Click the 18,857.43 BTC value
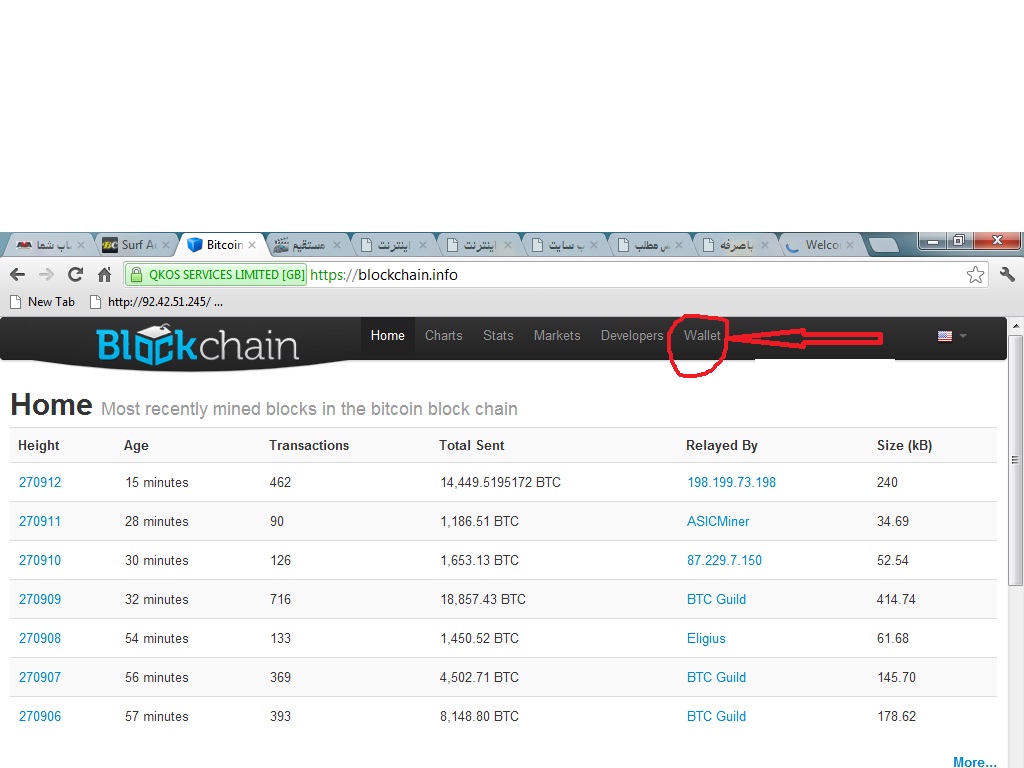The width and height of the screenshot is (1024, 768). point(483,600)
